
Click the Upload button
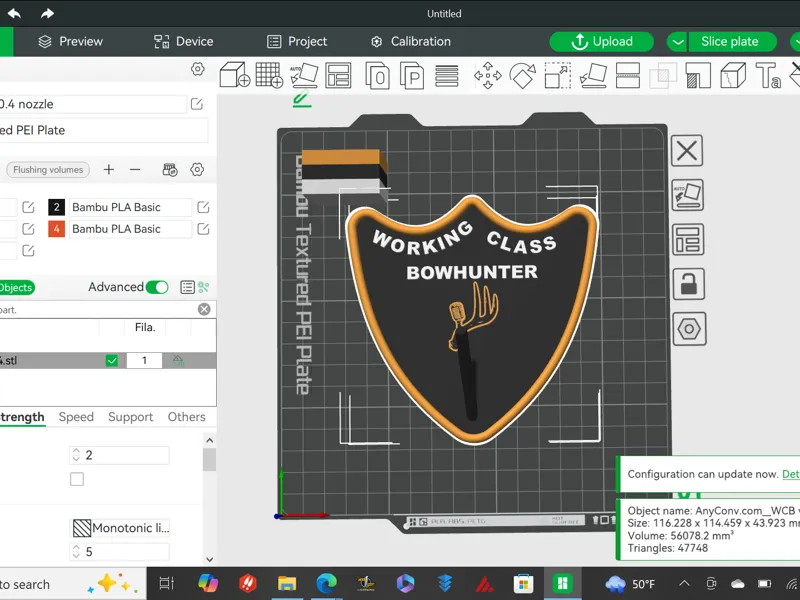point(602,42)
